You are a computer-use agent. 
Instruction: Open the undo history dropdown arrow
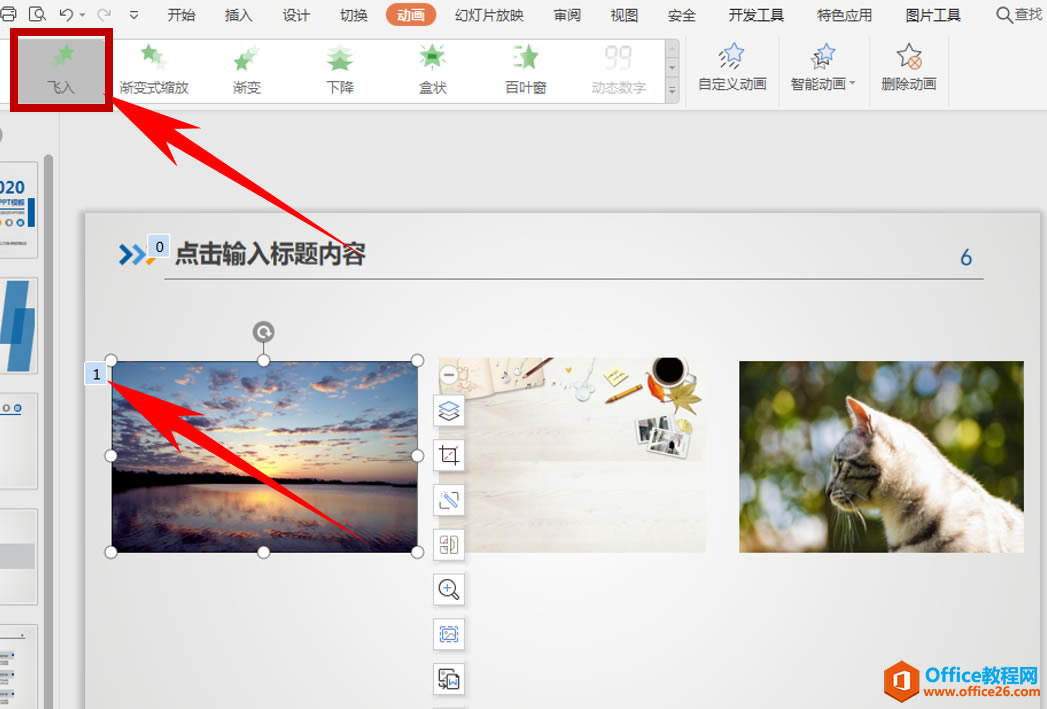[82, 15]
